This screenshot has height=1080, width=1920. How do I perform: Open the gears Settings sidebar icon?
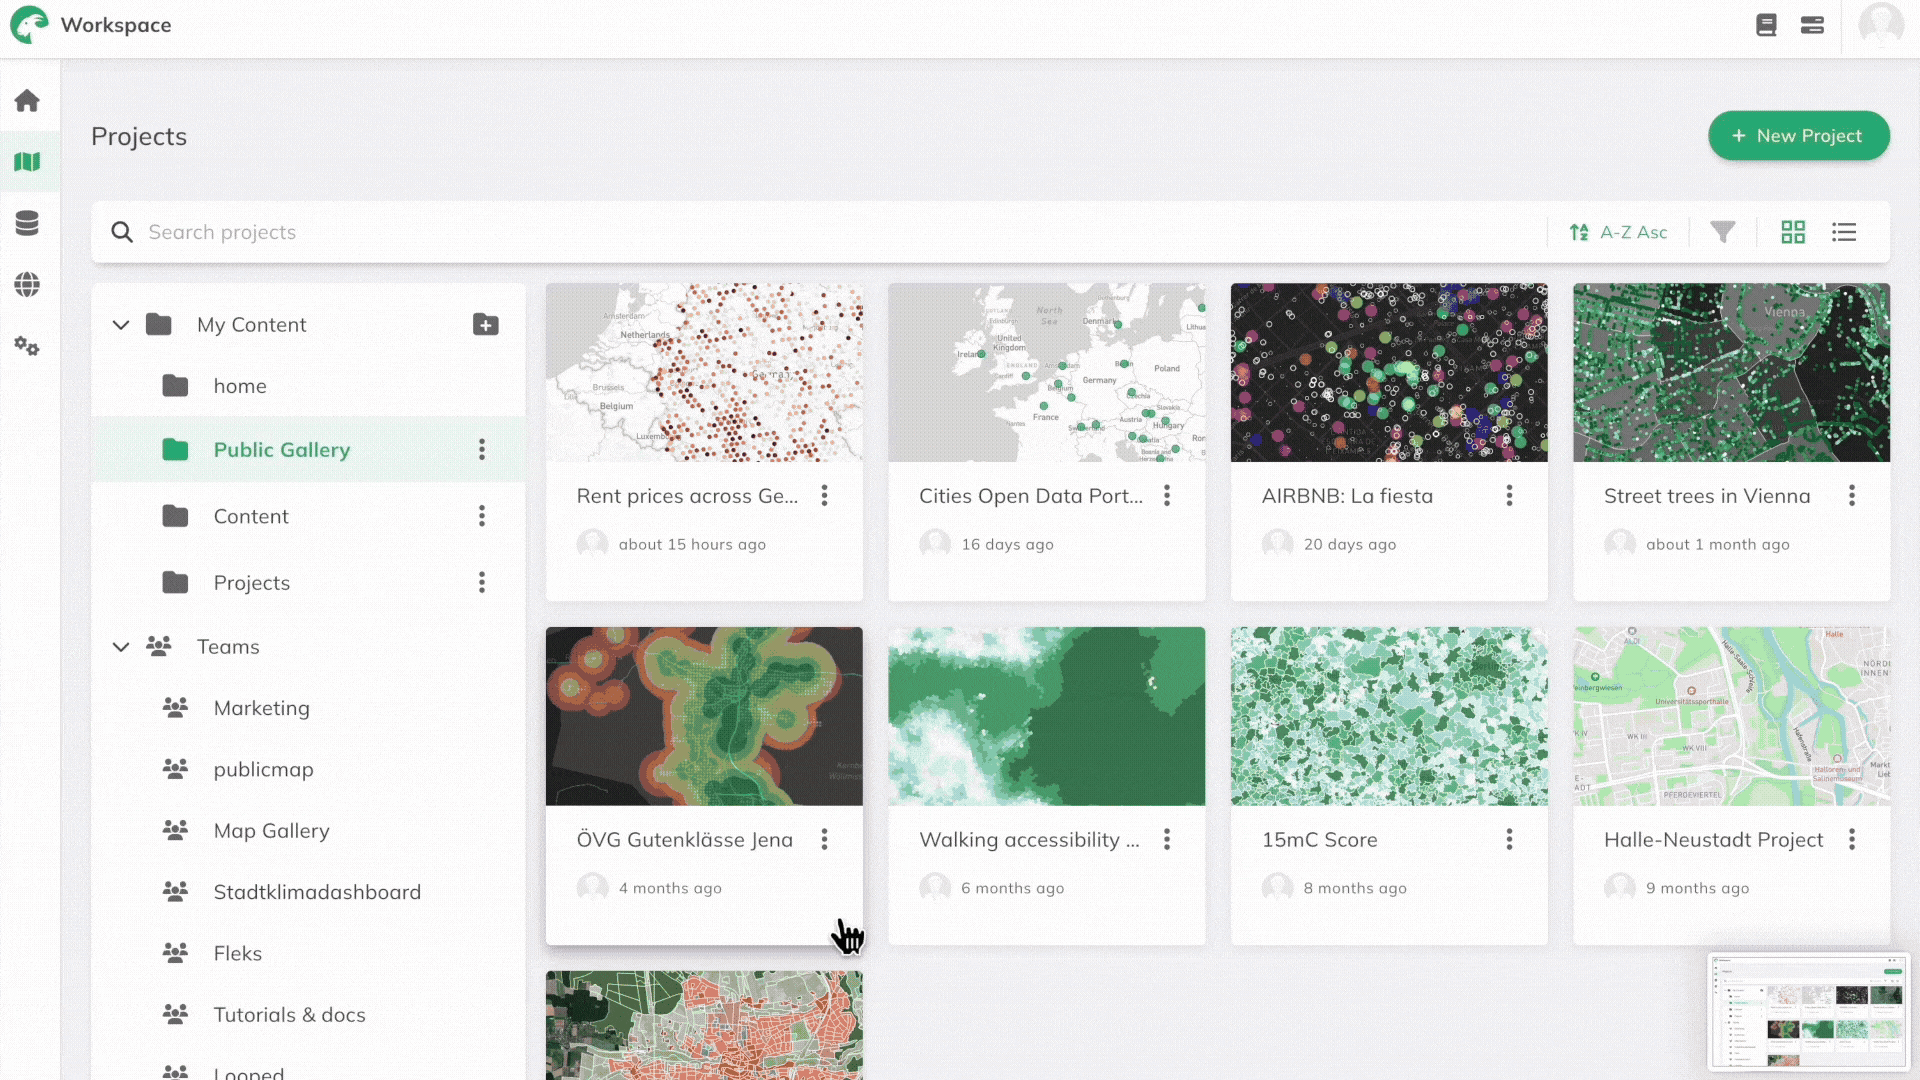[27, 346]
